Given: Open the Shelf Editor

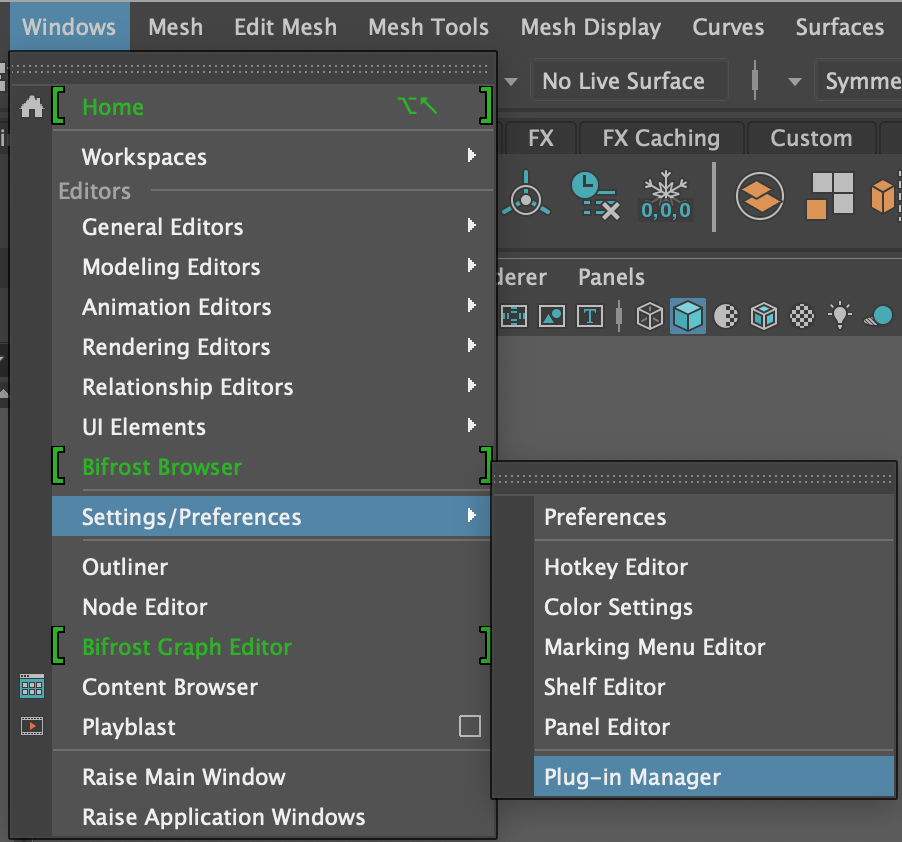Looking at the screenshot, I should (714, 687).
